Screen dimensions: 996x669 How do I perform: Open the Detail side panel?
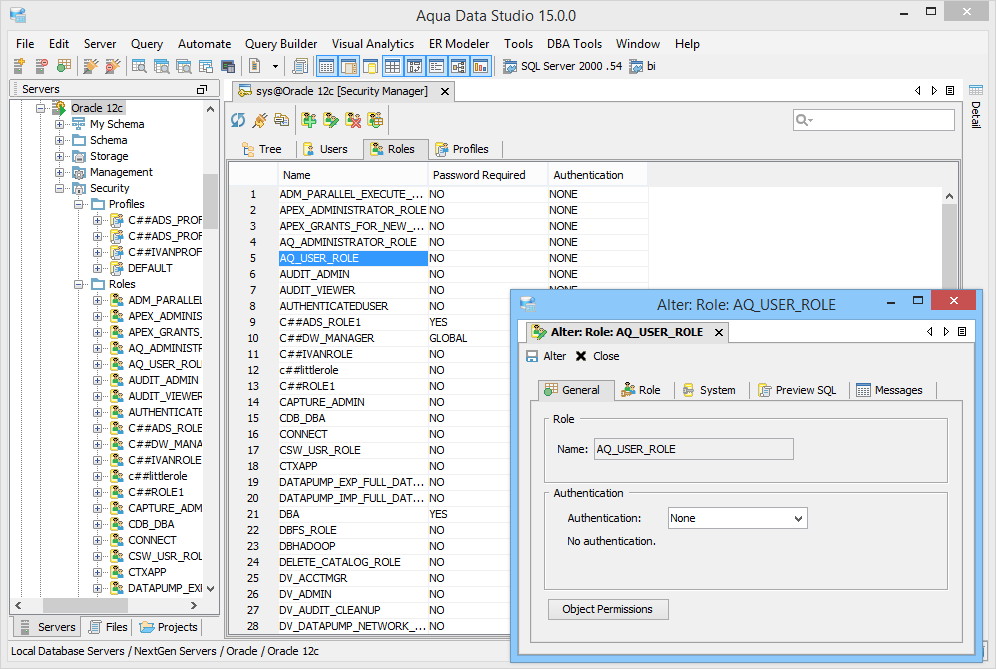tap(976, 107)
